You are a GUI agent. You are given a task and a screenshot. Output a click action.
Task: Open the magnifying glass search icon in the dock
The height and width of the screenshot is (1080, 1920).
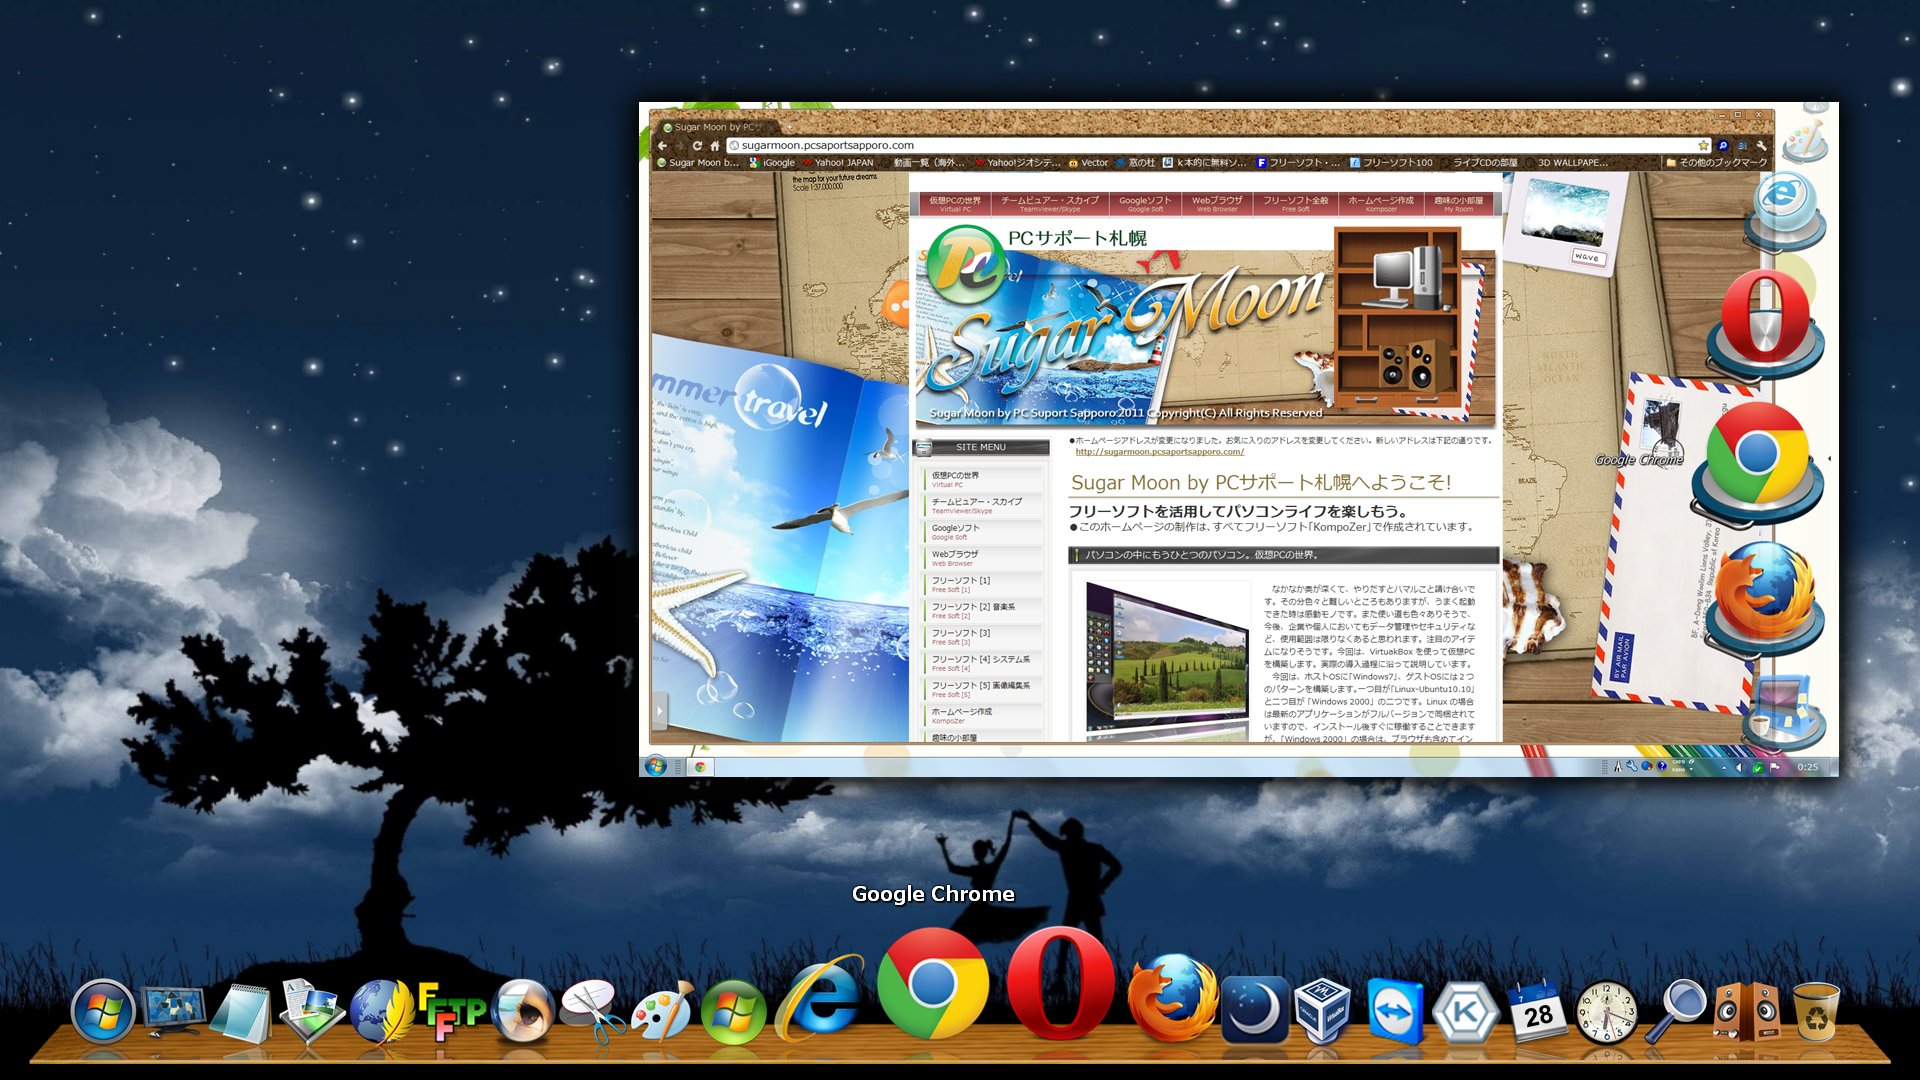(1677, 1010)
